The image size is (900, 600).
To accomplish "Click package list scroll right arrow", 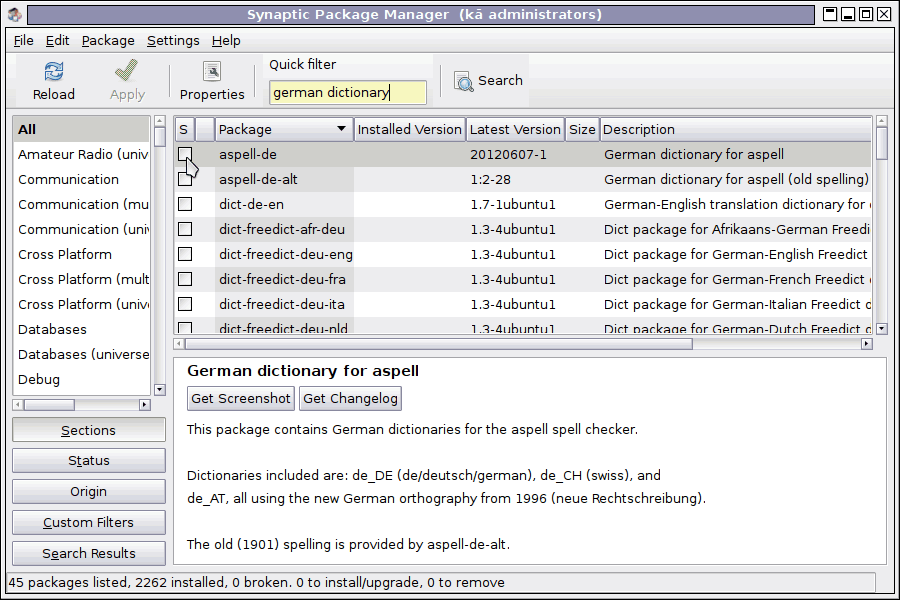I will (867, 343).
